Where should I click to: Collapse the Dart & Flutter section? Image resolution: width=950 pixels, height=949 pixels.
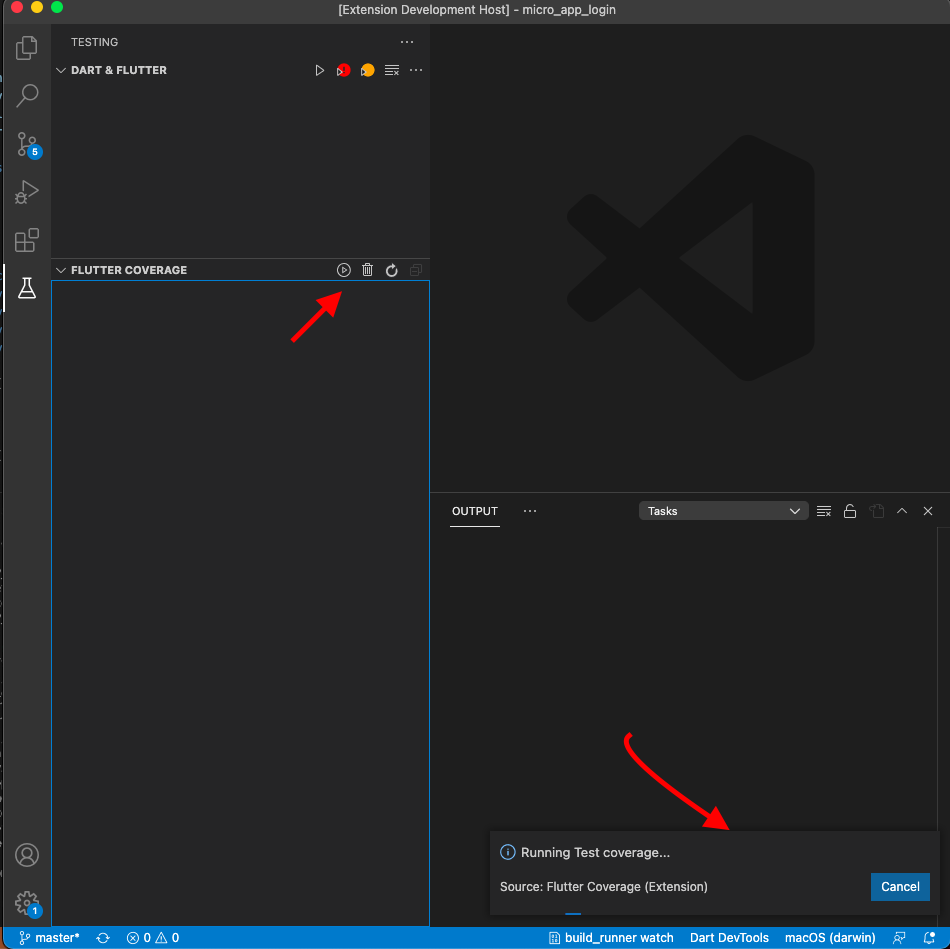coord(61,70)
